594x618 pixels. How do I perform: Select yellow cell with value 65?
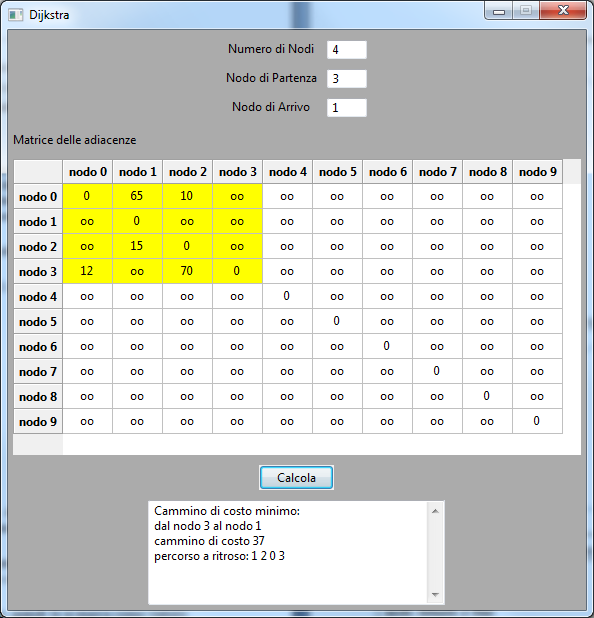[137, 196]
